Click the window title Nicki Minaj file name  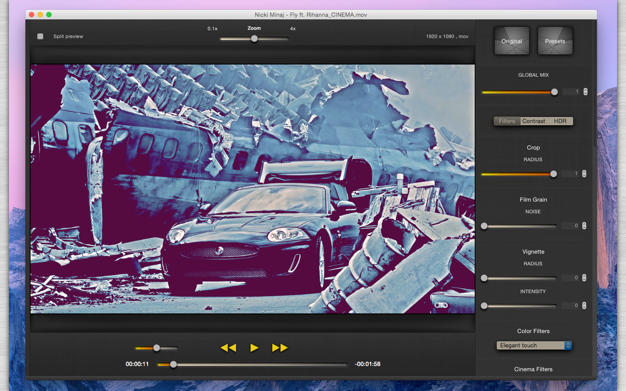311,15
